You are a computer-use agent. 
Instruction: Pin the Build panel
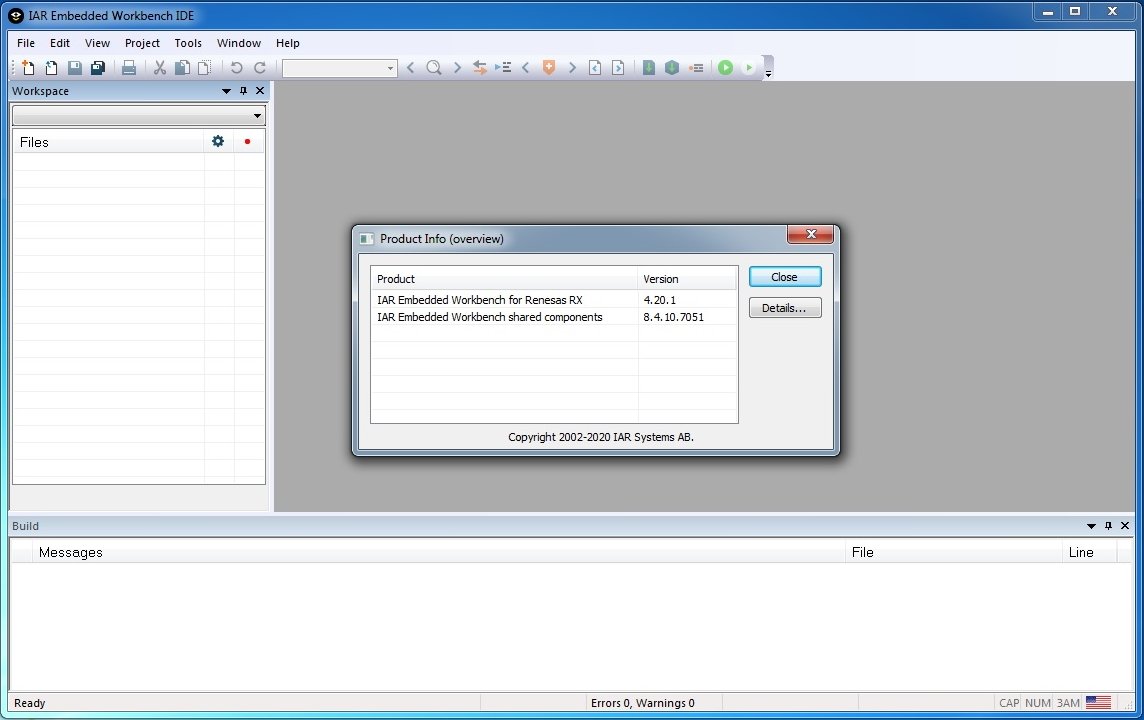tap(1108, 526)
